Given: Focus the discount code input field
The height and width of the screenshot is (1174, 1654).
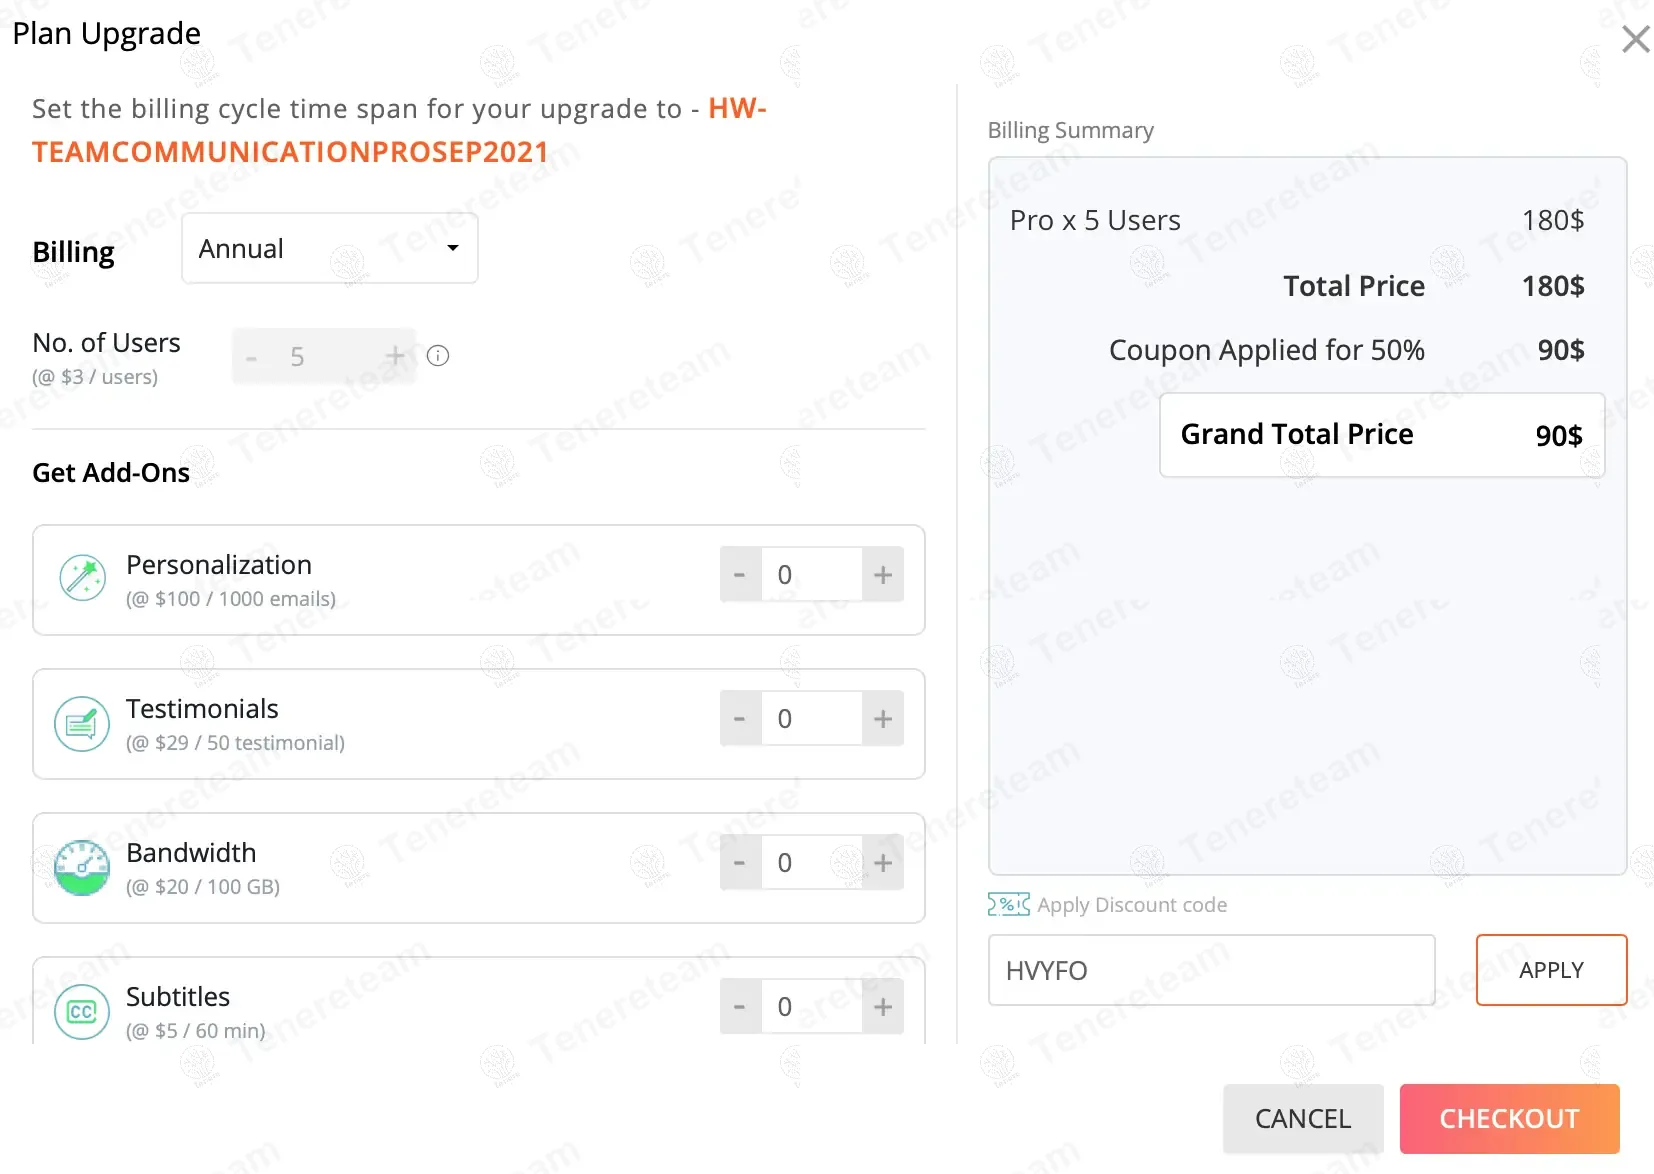Looking at the screenshot, I should pos(1211,970).
